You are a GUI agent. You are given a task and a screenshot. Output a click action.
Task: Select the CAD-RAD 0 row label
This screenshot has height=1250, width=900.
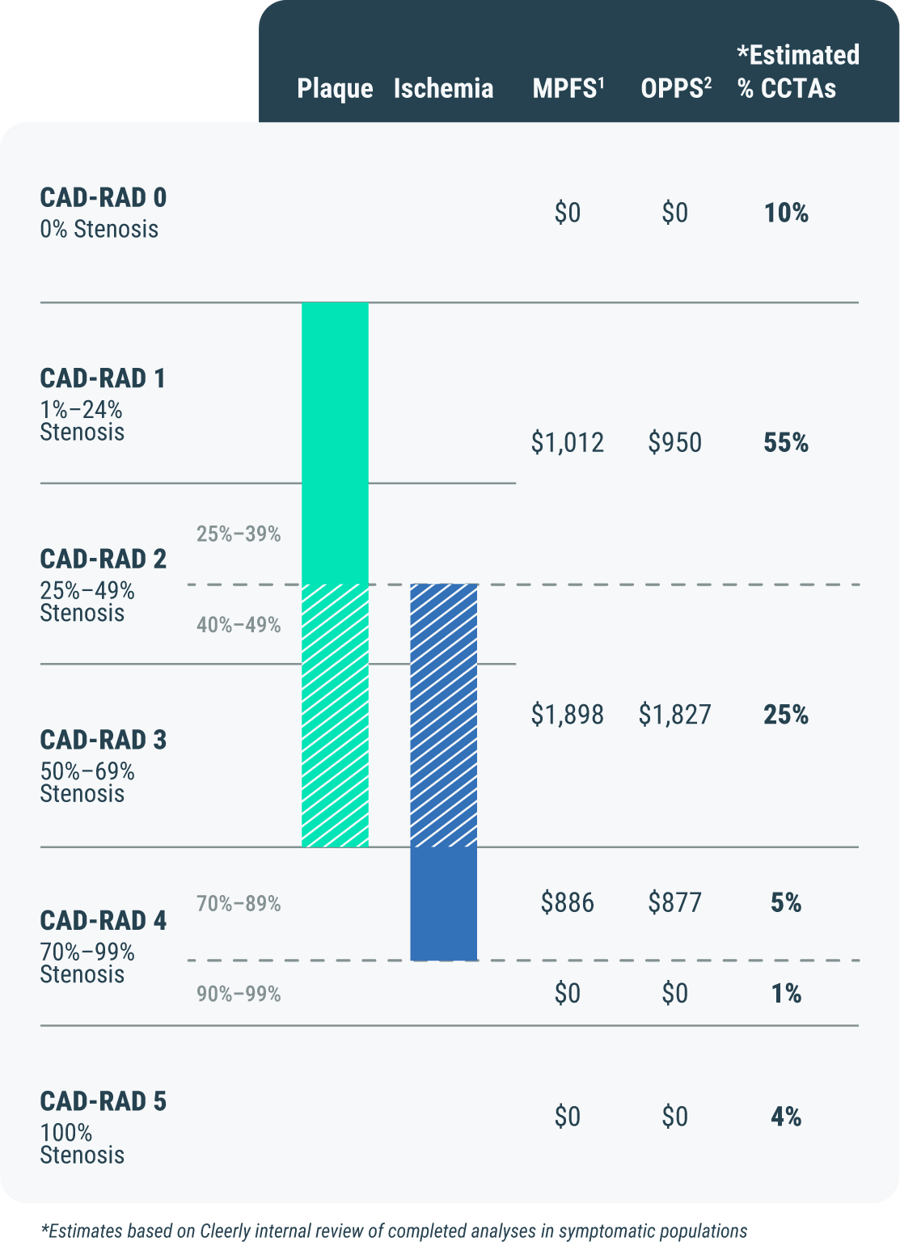click(103, 212)
